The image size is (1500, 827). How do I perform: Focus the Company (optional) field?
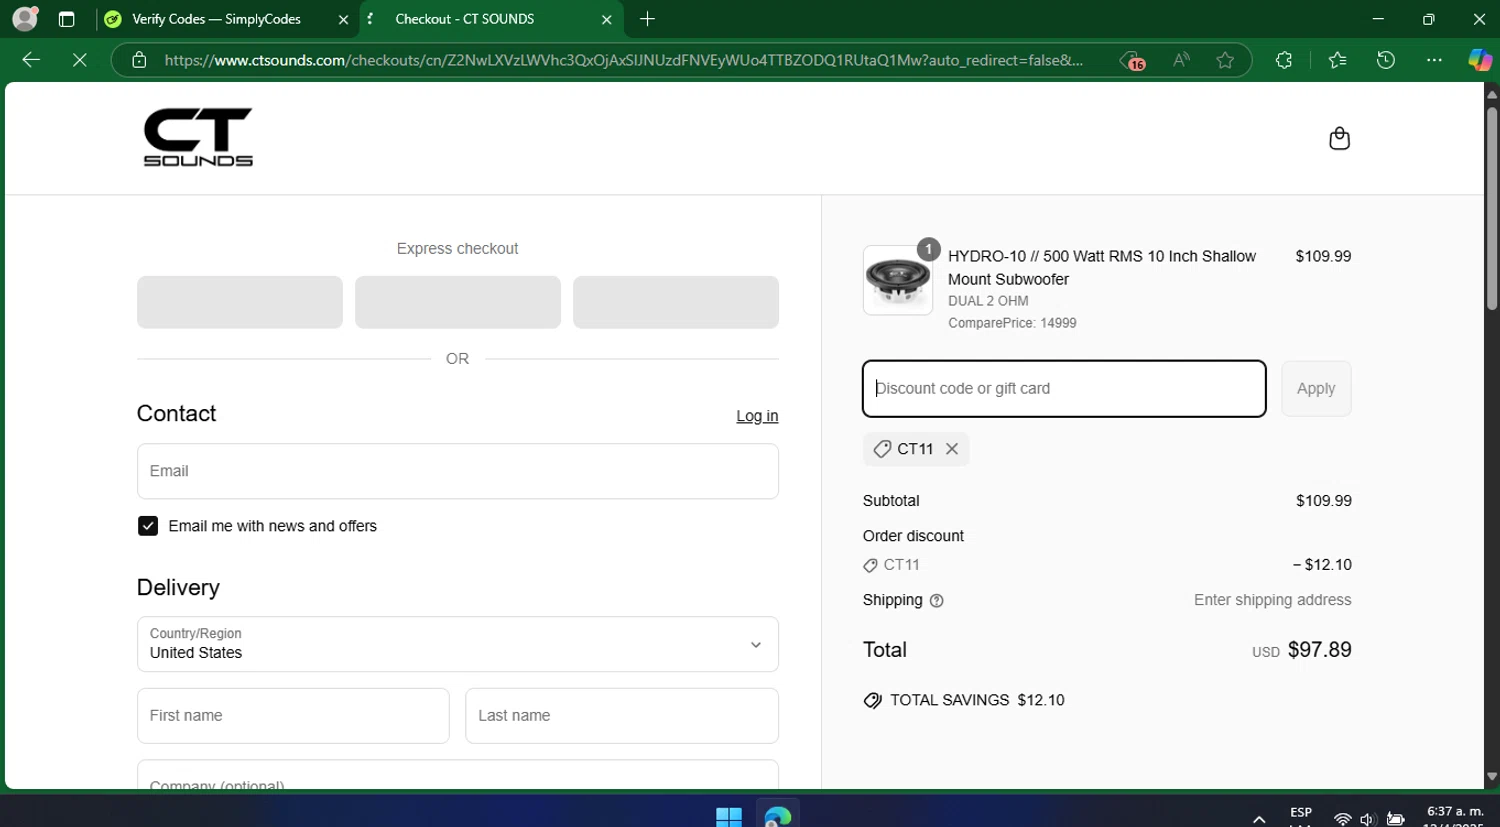point(458,775)
